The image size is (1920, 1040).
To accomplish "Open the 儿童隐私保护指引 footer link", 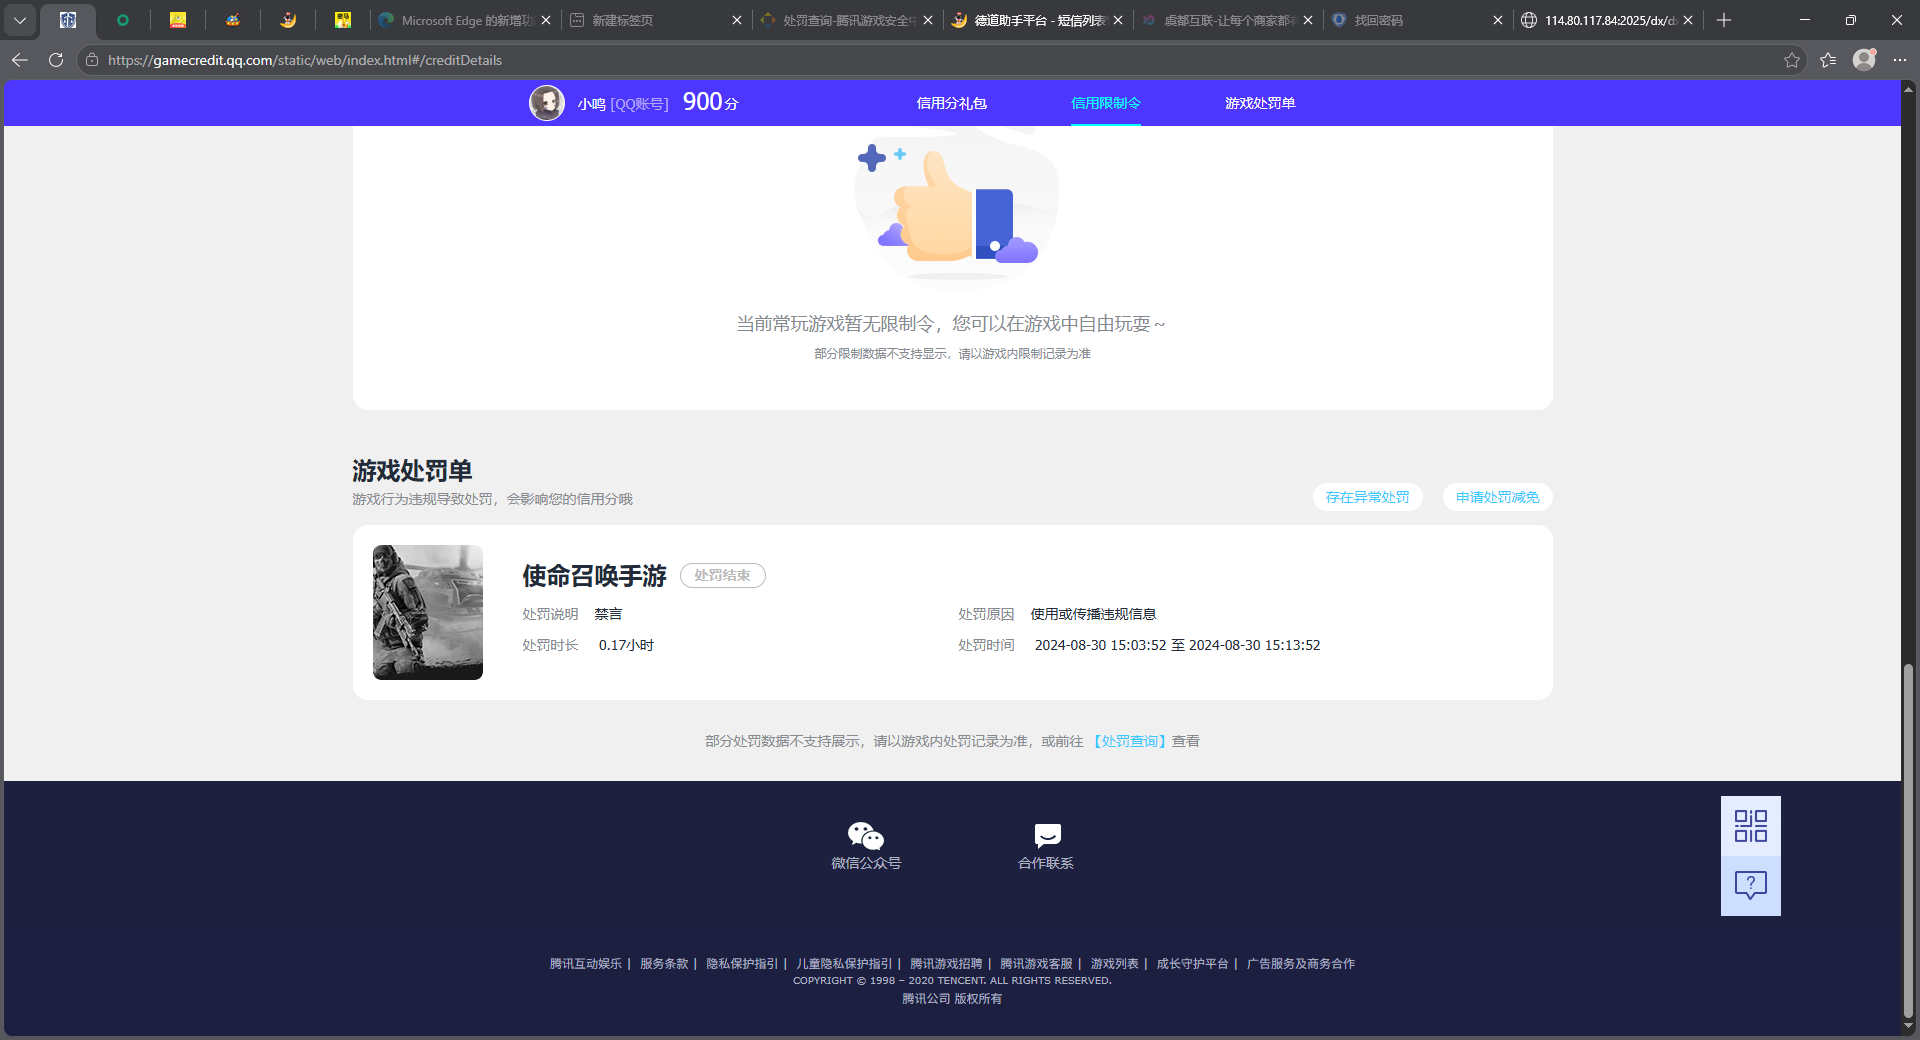I will click(844, 964).
